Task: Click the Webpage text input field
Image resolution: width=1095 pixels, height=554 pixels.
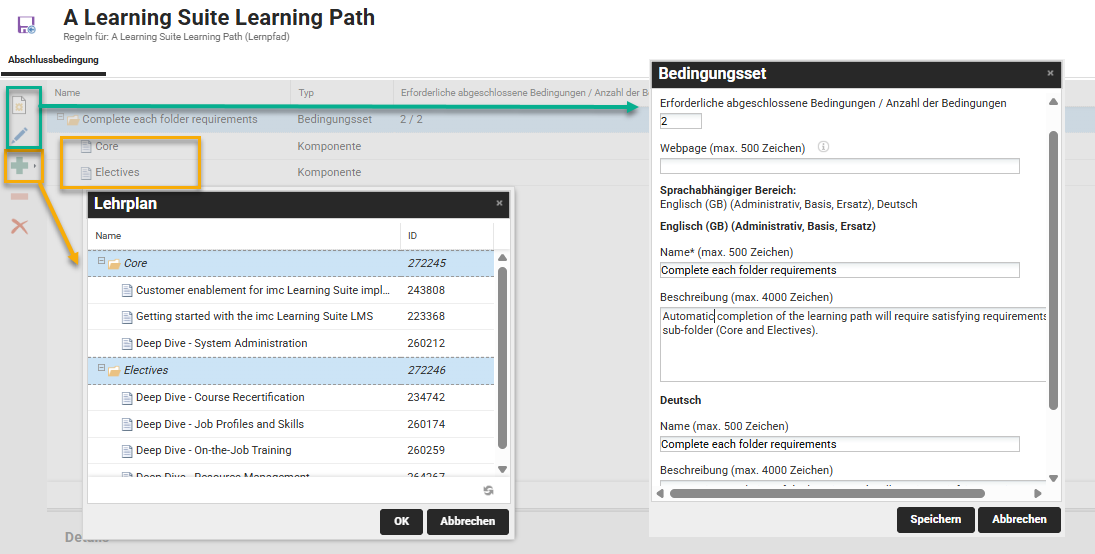Action: 839,166
